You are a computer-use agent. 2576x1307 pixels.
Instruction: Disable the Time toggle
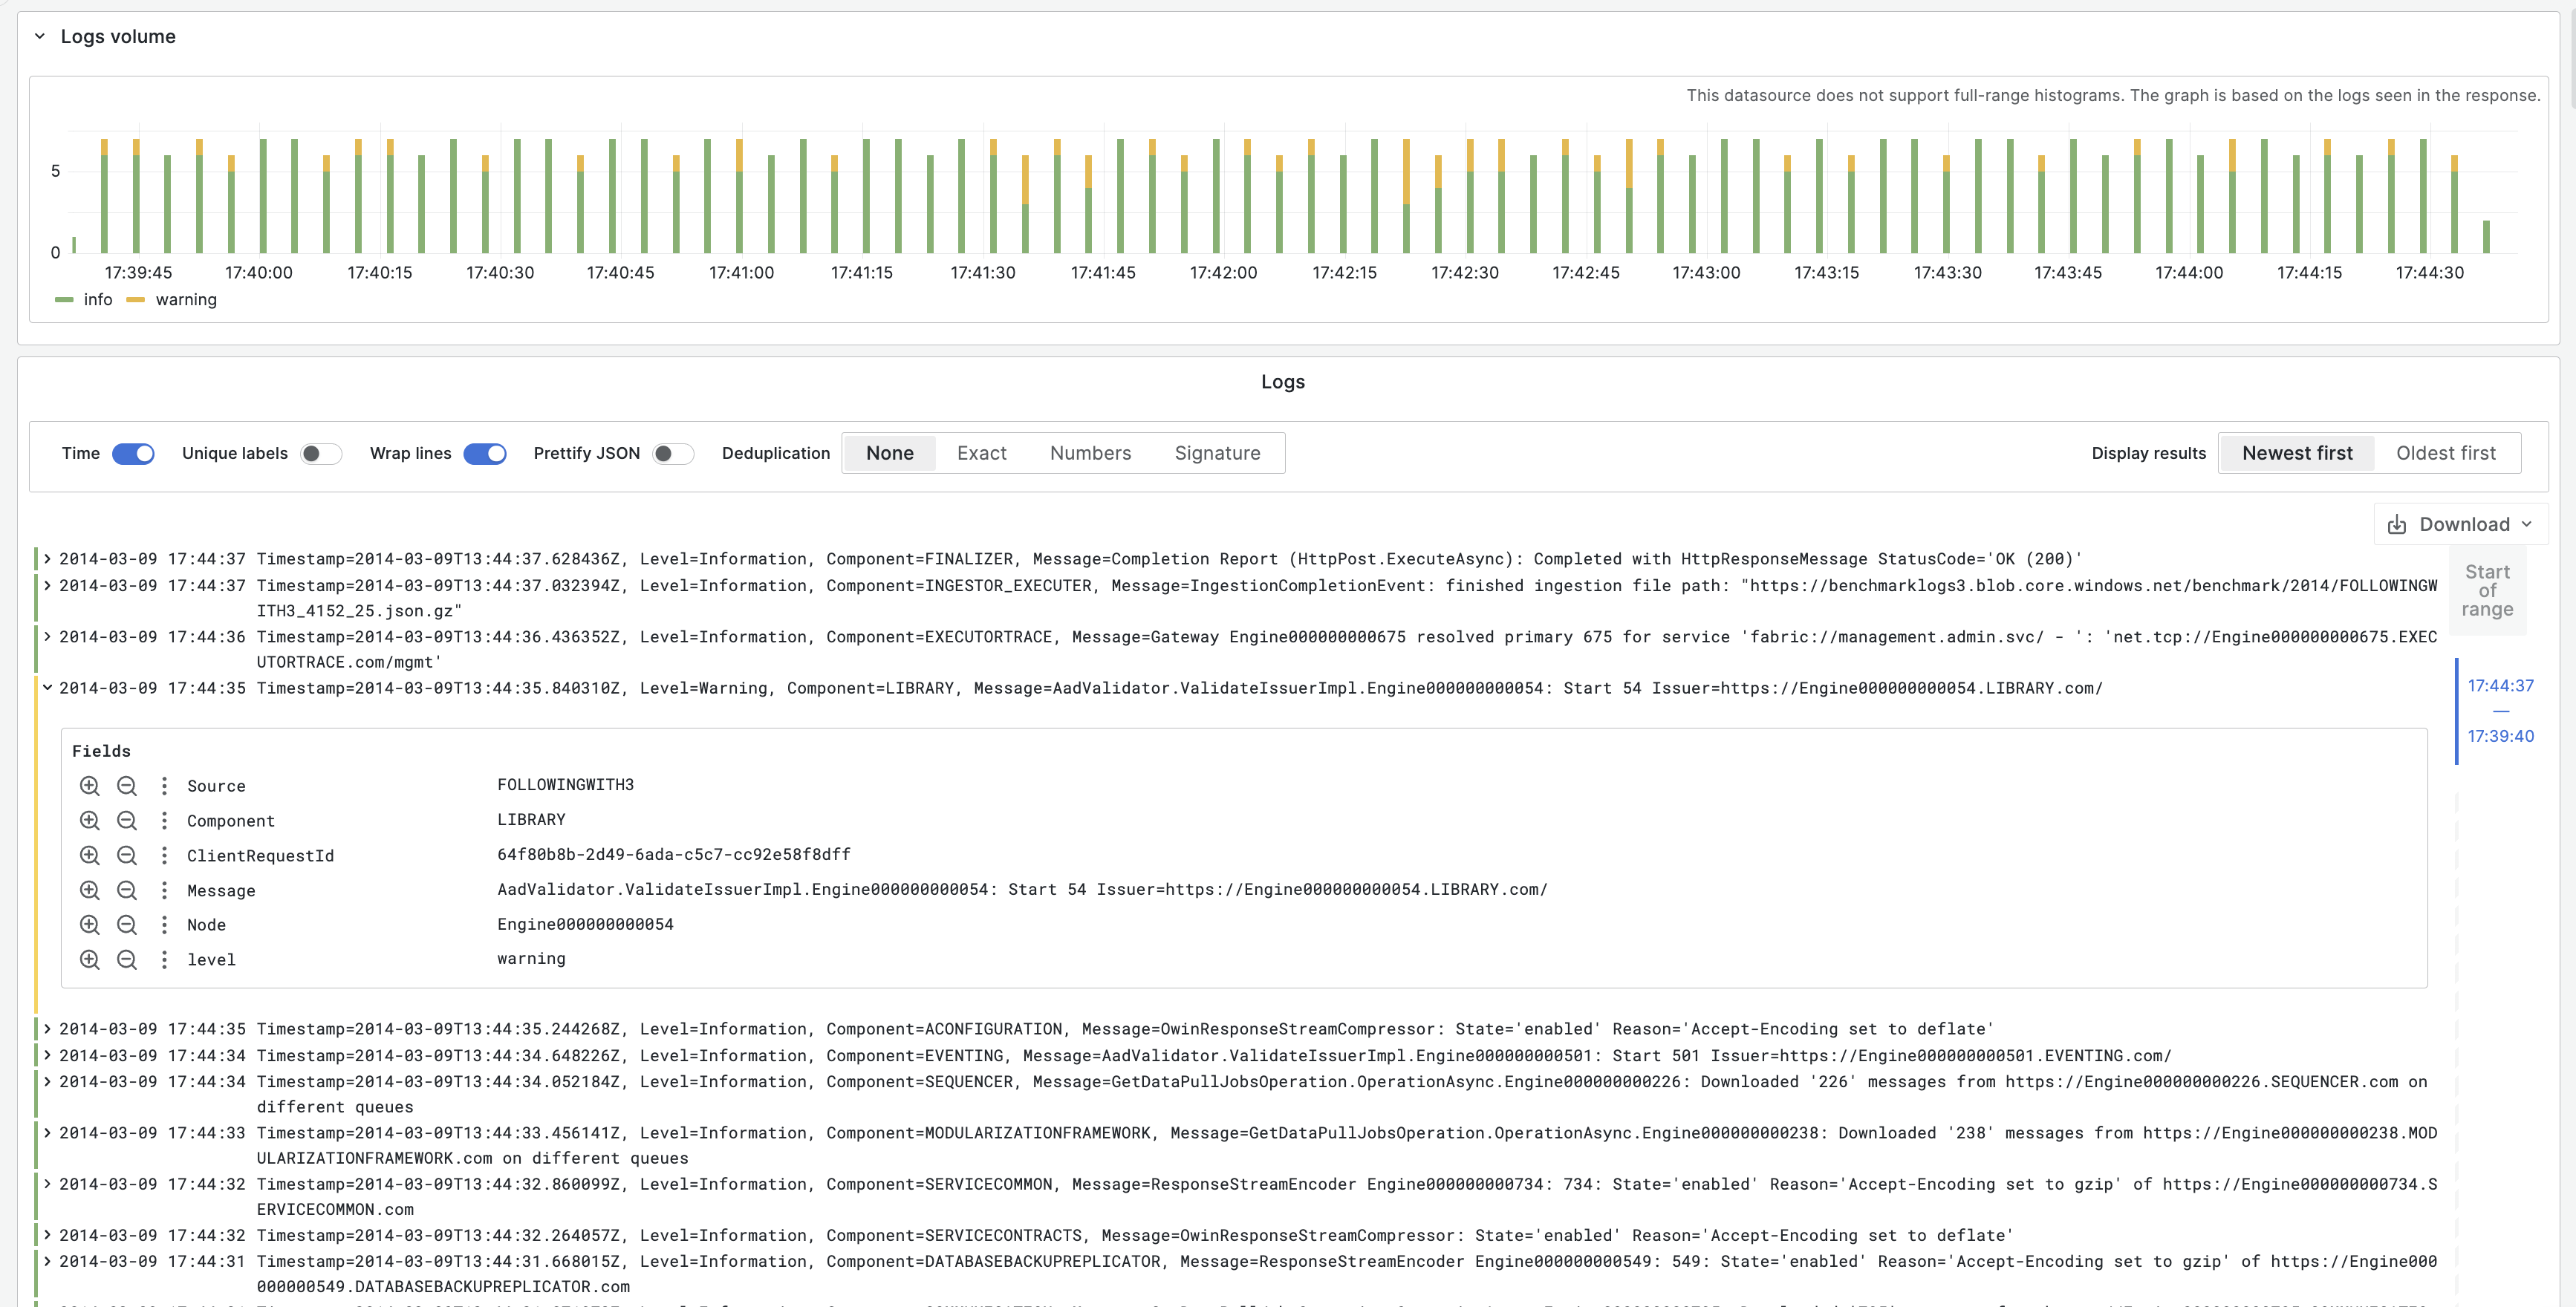tap(133, 454)
